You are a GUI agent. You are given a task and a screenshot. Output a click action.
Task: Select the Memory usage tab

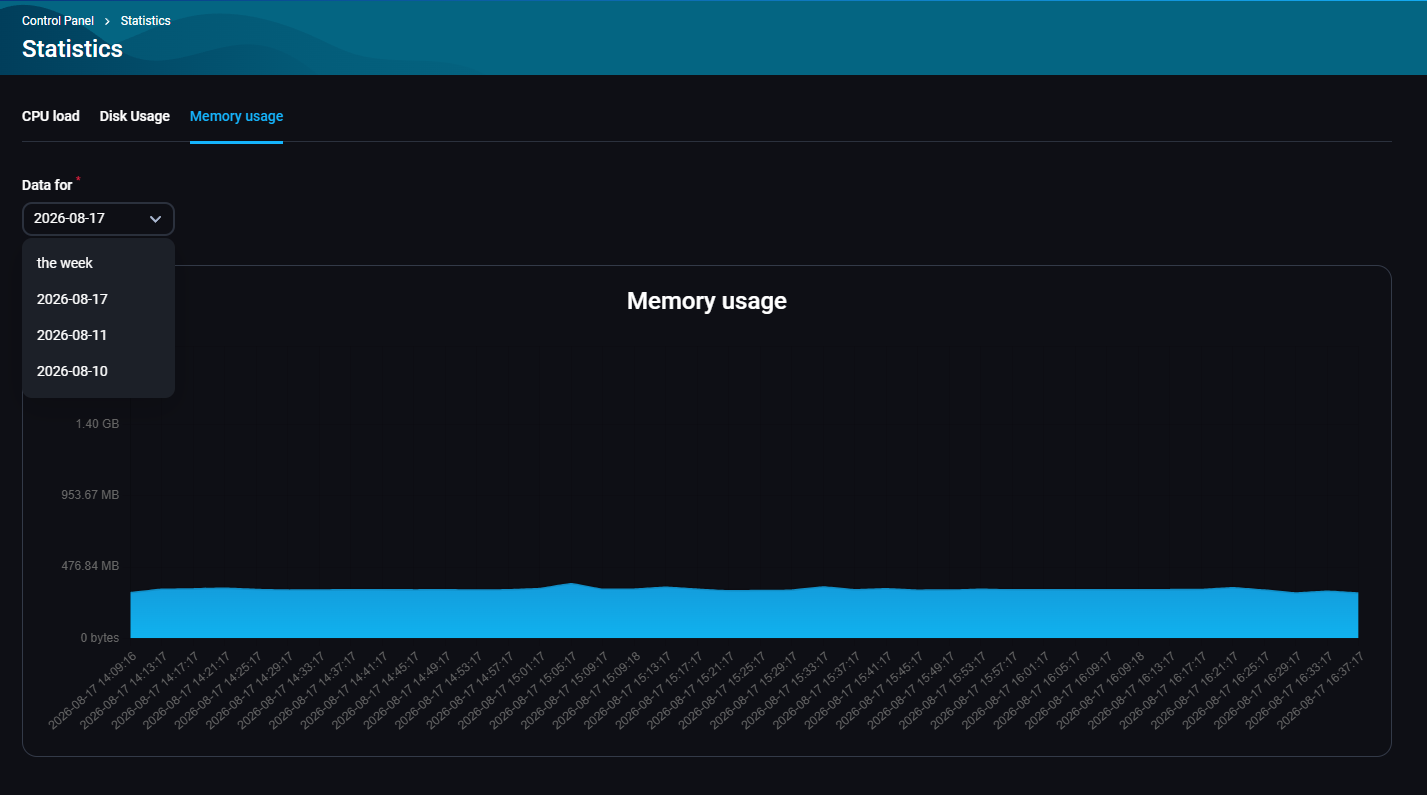(x=236, y=116)
